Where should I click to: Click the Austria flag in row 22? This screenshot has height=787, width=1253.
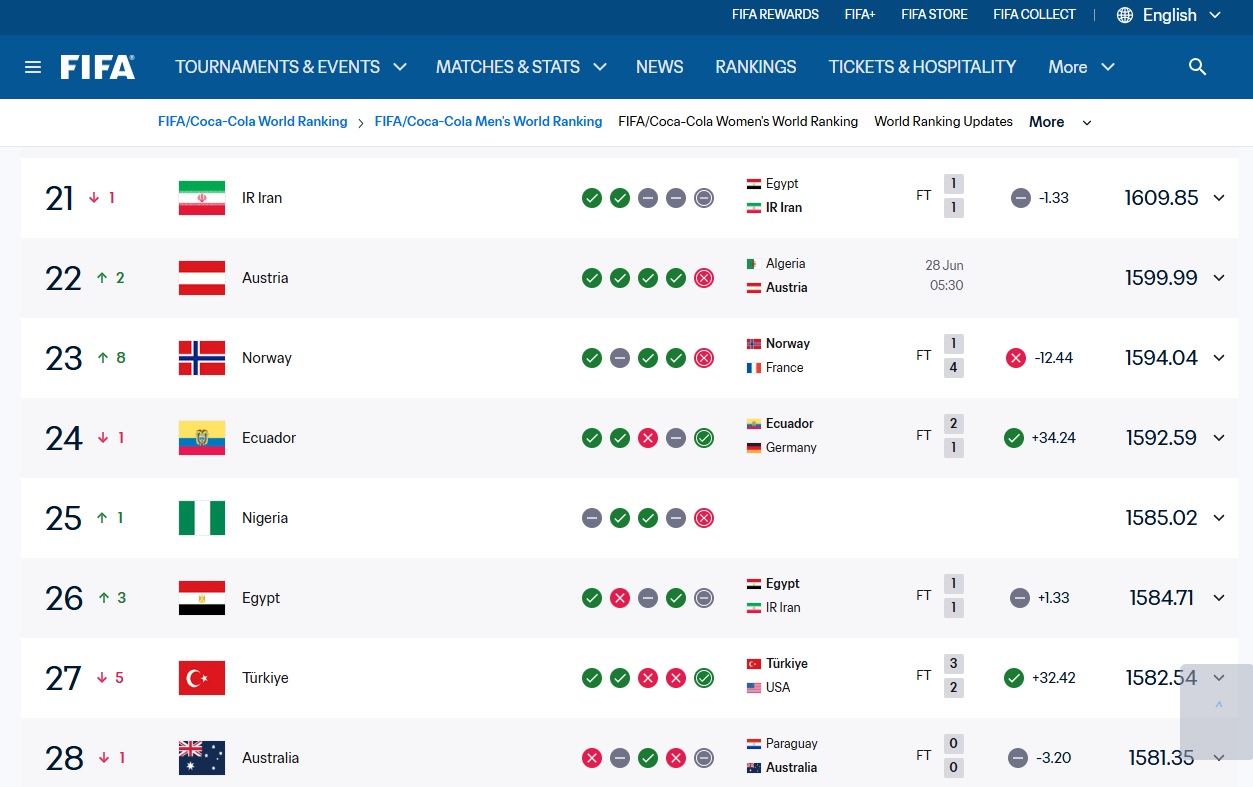202,278
